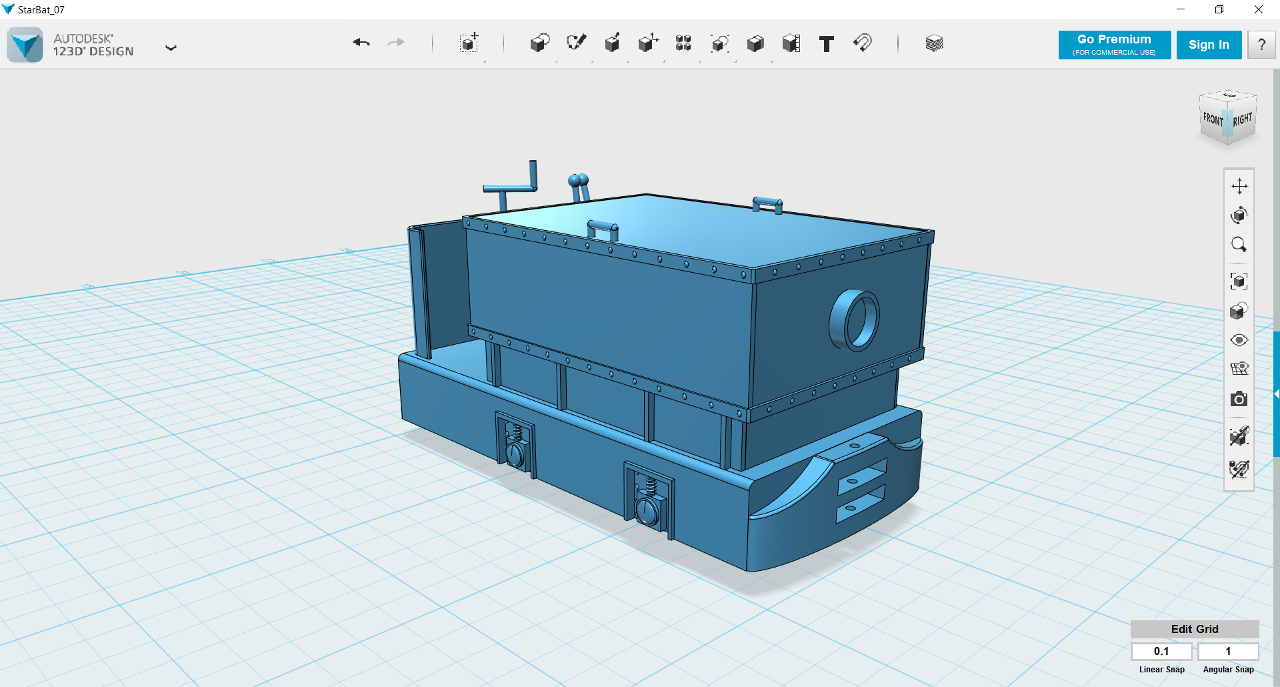Click the FRONT face of the view cube
This screenshot has height=687, width=1280.
[x=1214, y=119]
